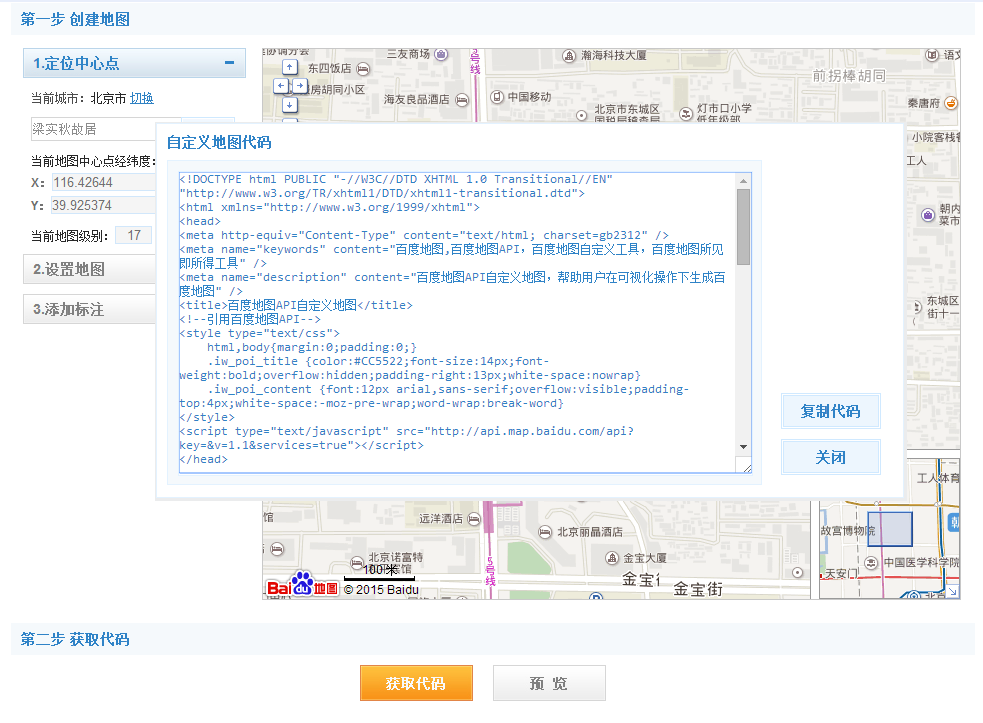The width and height of the screenshot is (983, 723).
Task: Click the 中国医学科学院 icon in overview
Action: point(871,562)
